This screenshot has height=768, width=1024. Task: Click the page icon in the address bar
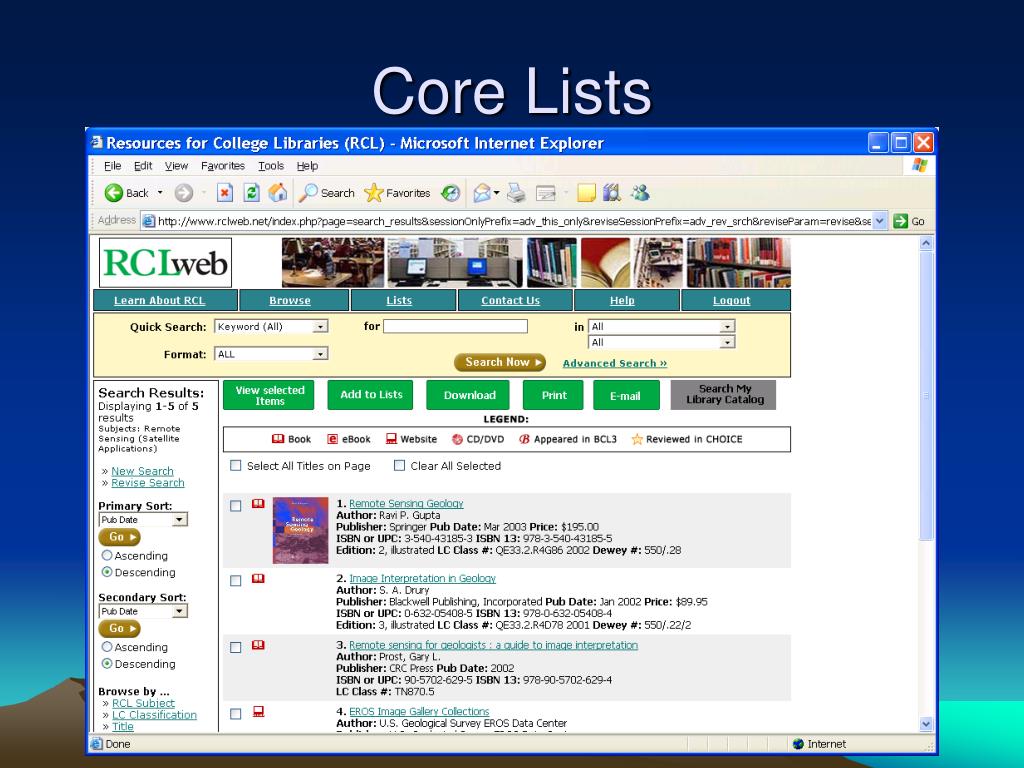(x=149, y=221)
